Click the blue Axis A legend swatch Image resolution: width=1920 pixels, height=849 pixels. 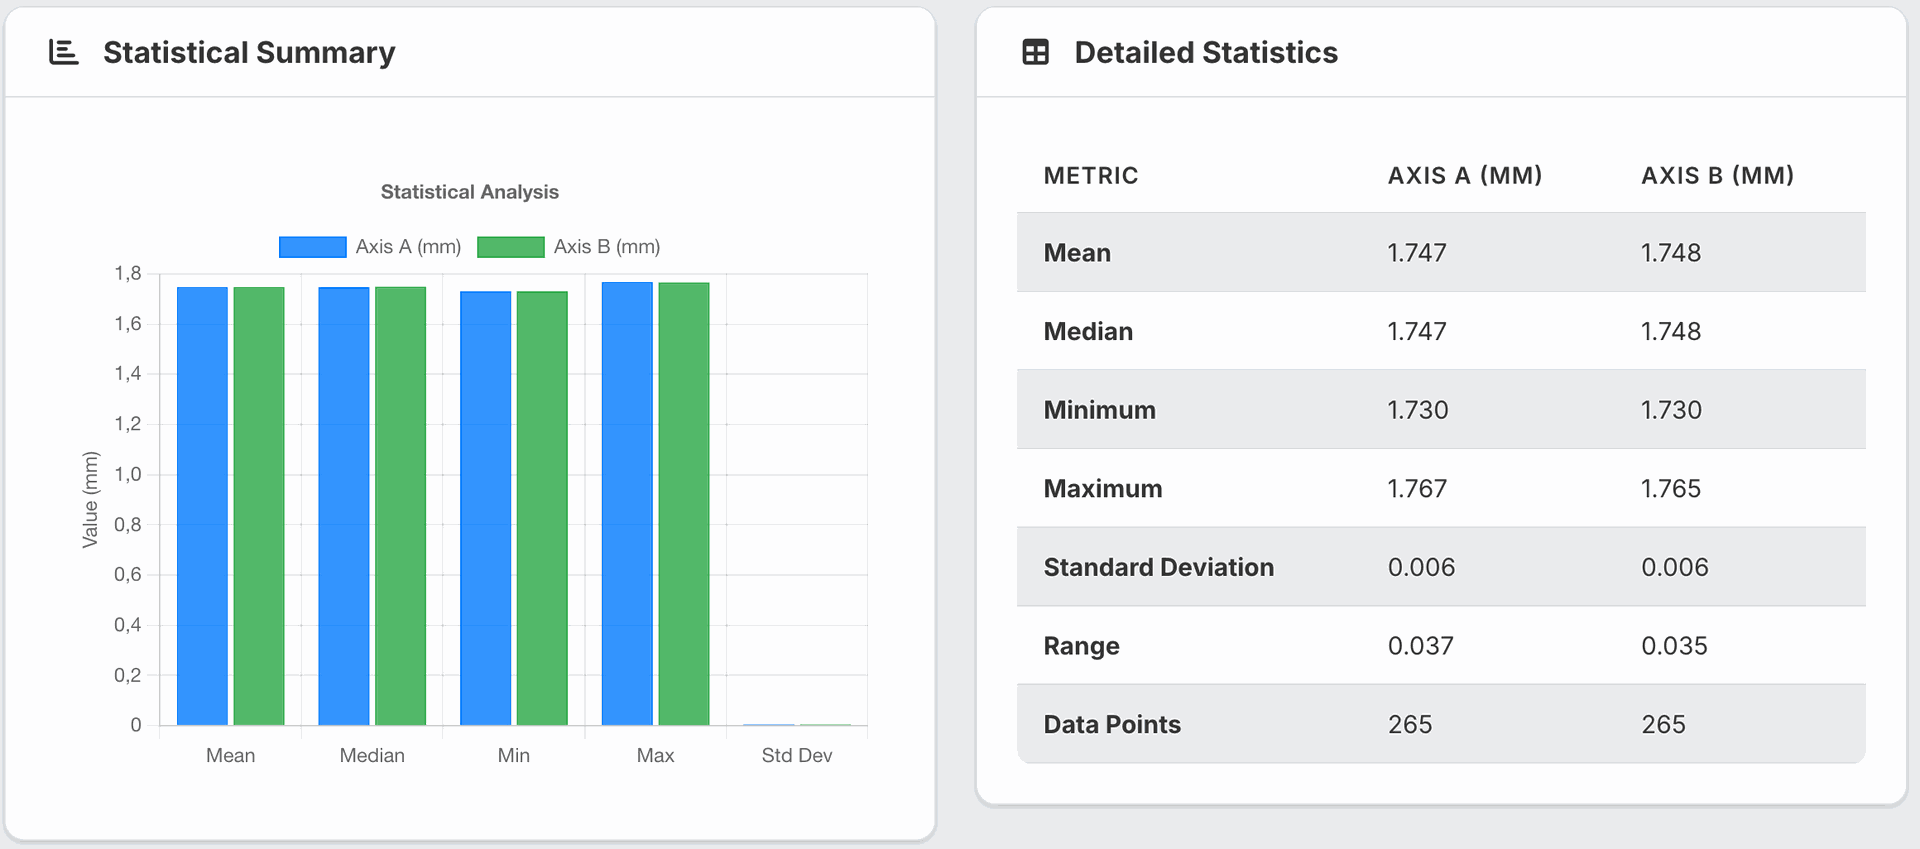click(x=312, y=247)
